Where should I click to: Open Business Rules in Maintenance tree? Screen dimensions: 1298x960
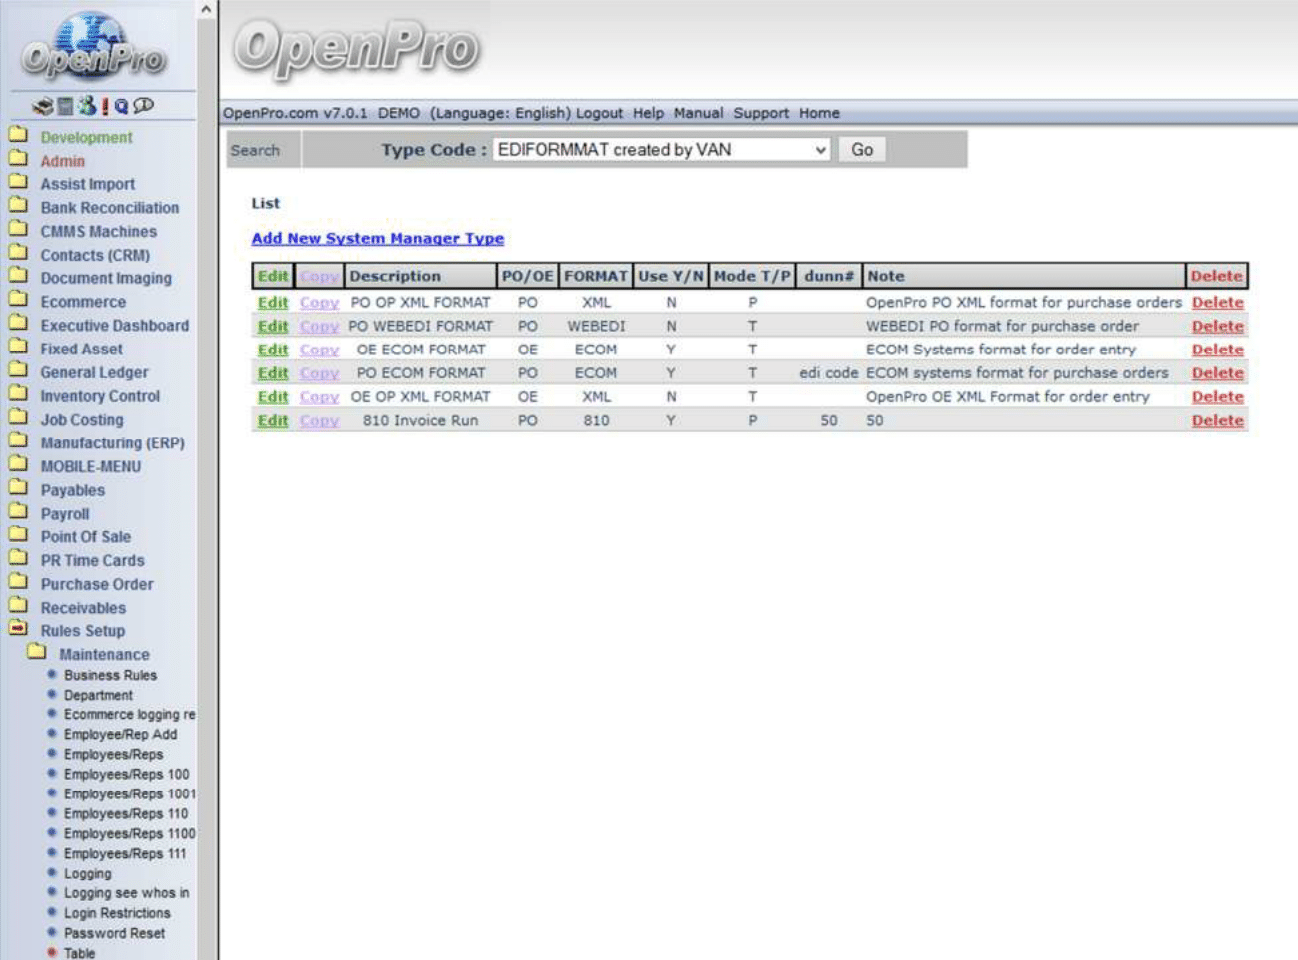(110, 675)
